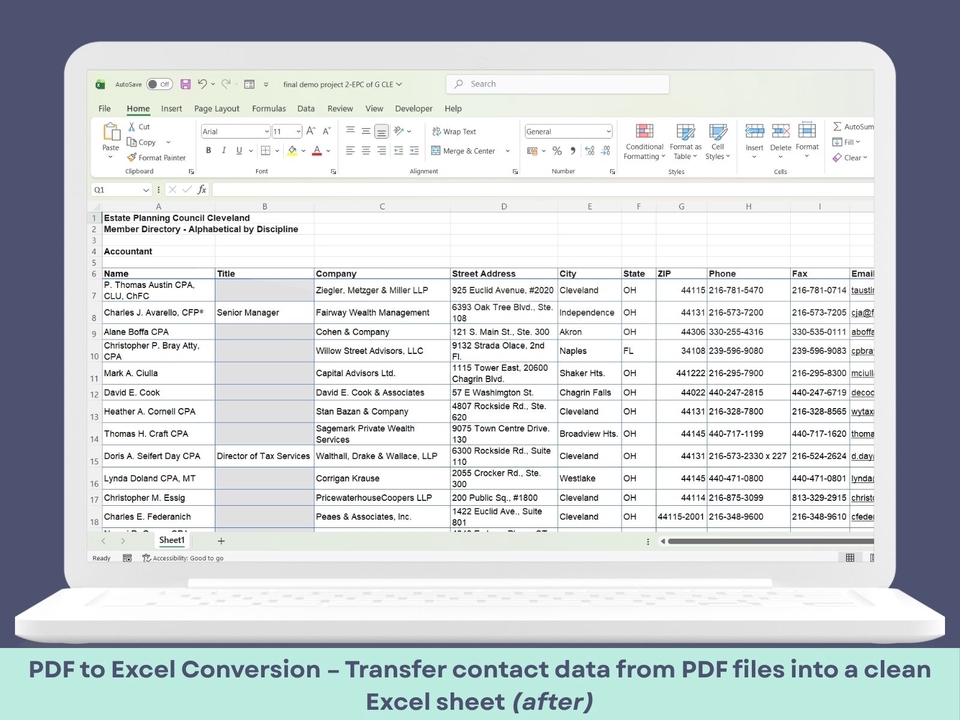
Task: Toggle Italic formatting
Action: click(x=223, y=151)
